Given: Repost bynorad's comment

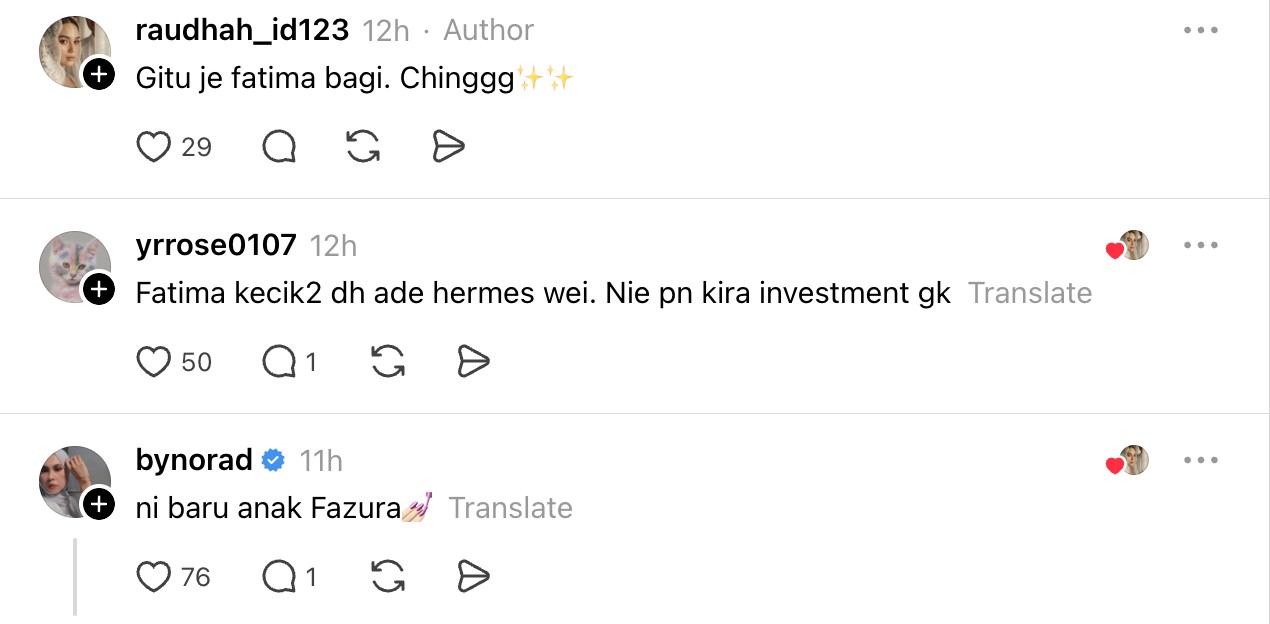Looking at the screenshot, I should coord(387,577).
